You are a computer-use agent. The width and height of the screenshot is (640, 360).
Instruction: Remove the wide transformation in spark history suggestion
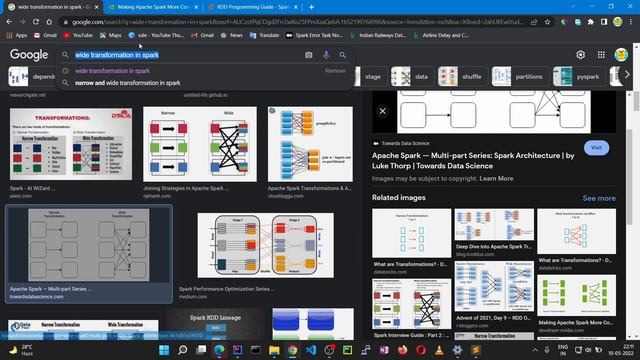335,71
